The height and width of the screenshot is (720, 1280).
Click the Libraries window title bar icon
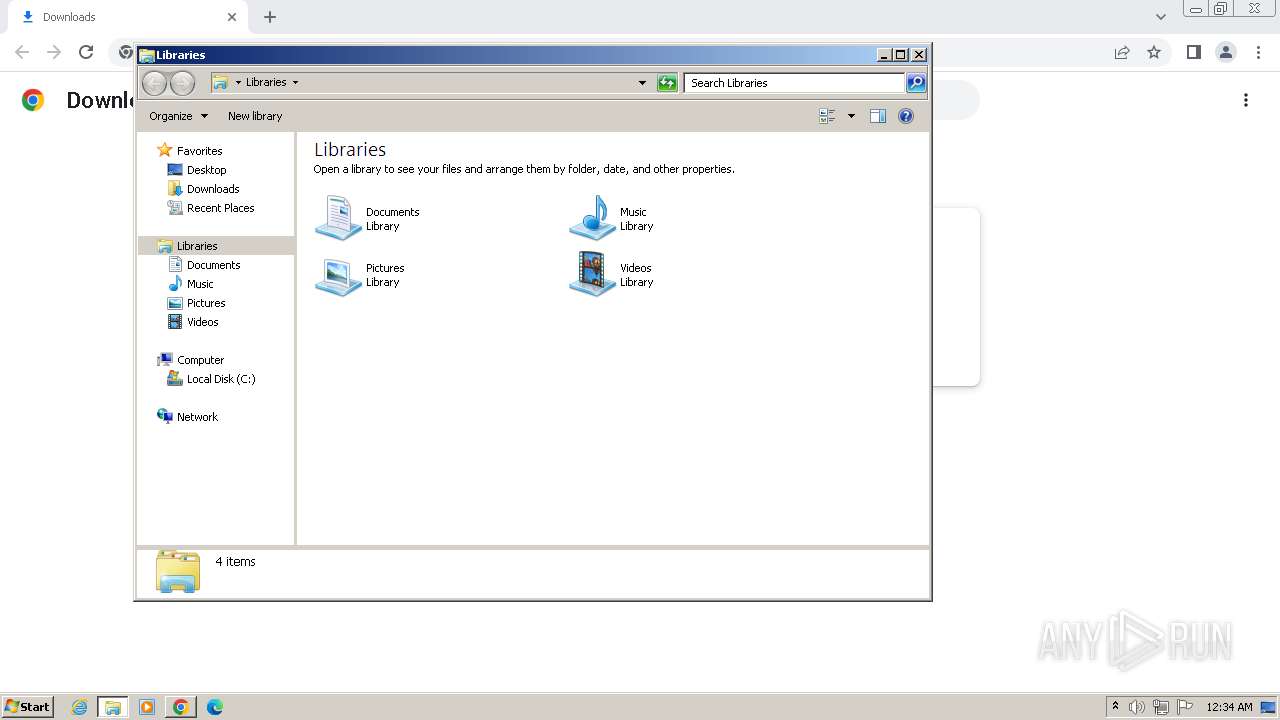[x=147, y=55]
